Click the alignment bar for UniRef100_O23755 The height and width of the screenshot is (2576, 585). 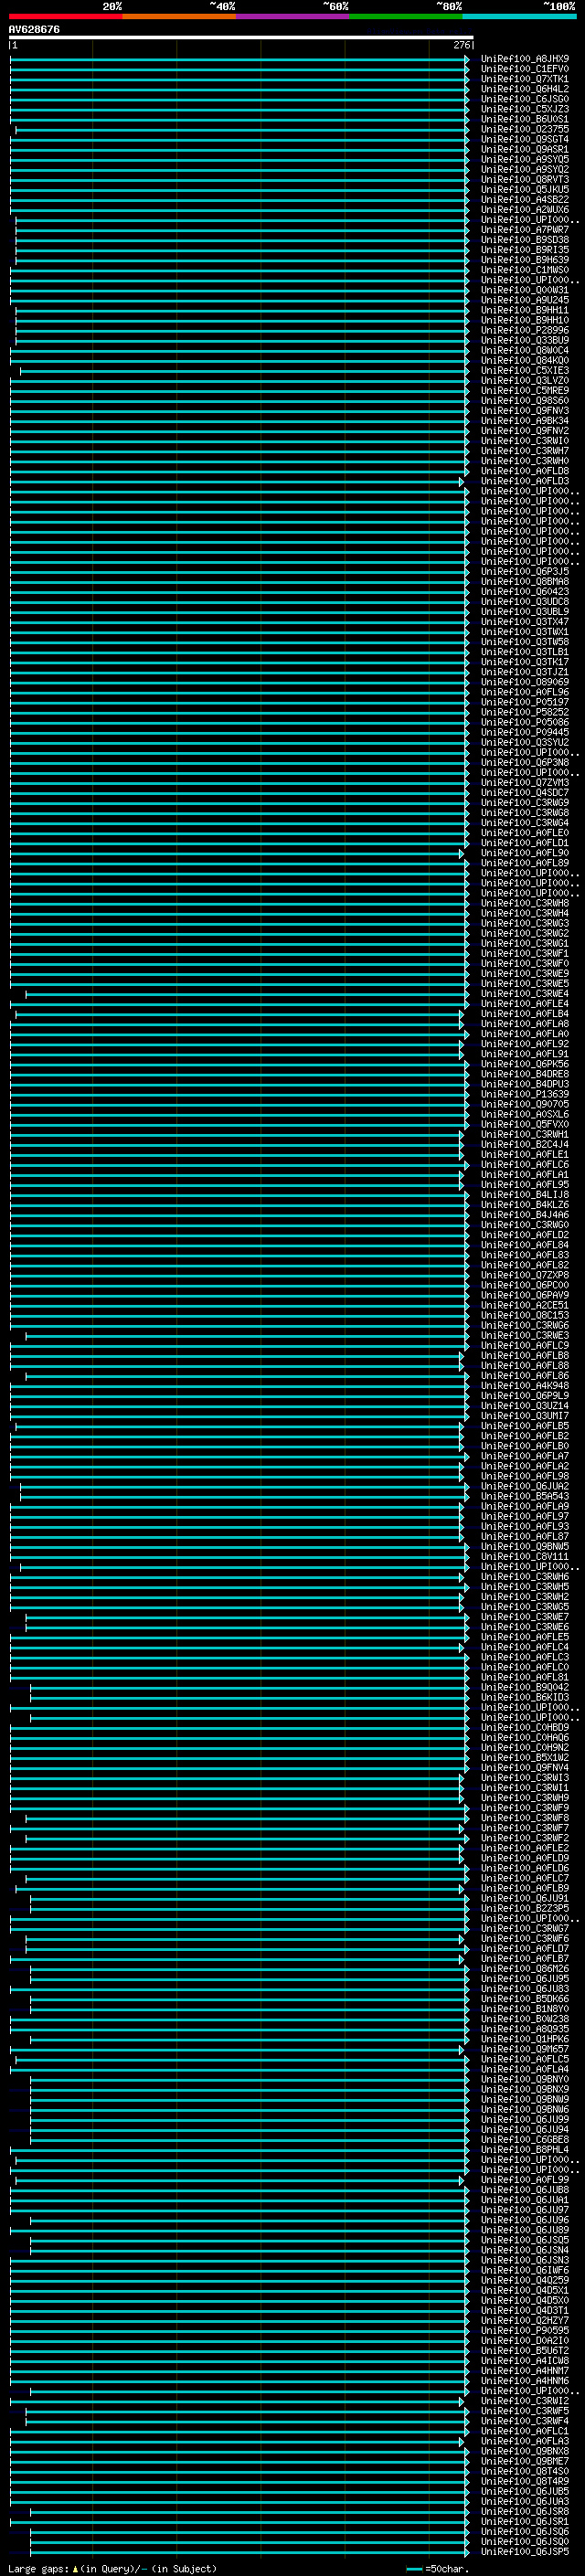[x=242, y=129]
